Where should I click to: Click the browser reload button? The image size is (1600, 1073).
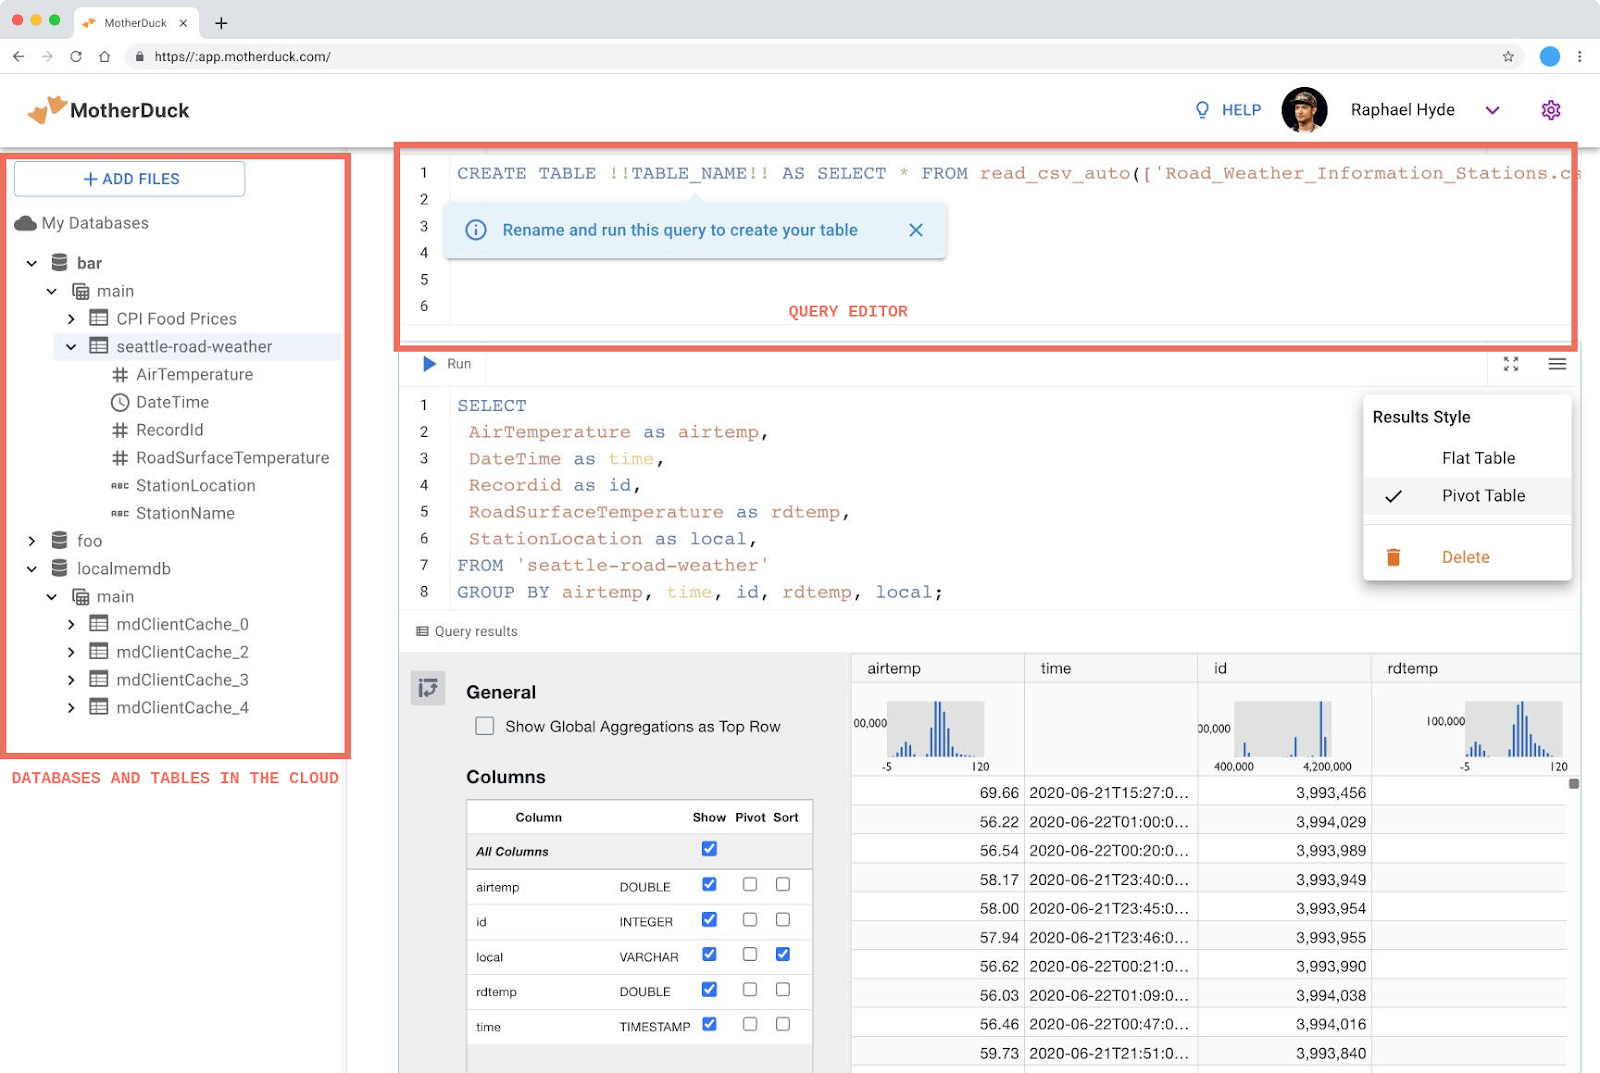coord(76,57)
